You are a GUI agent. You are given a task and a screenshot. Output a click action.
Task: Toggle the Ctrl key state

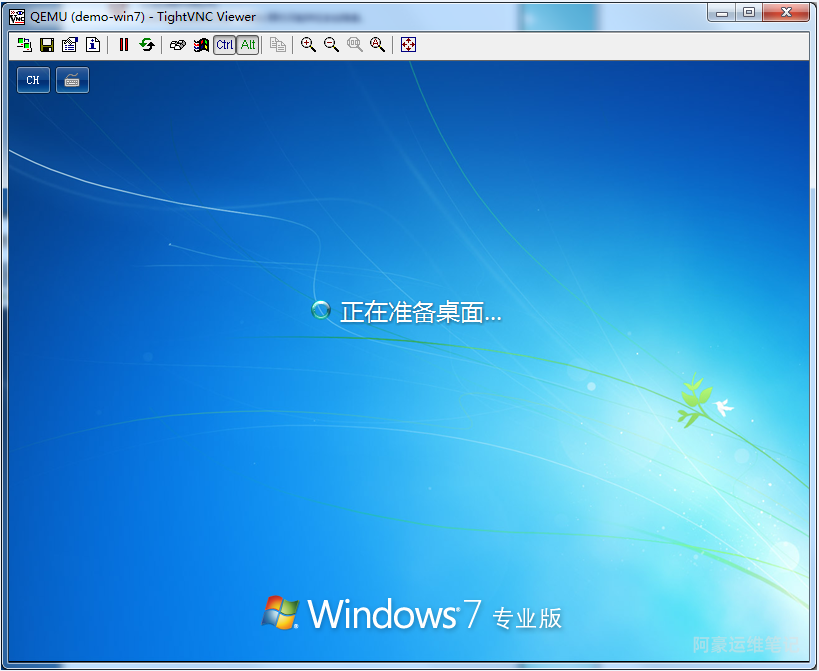pos(225,45)
